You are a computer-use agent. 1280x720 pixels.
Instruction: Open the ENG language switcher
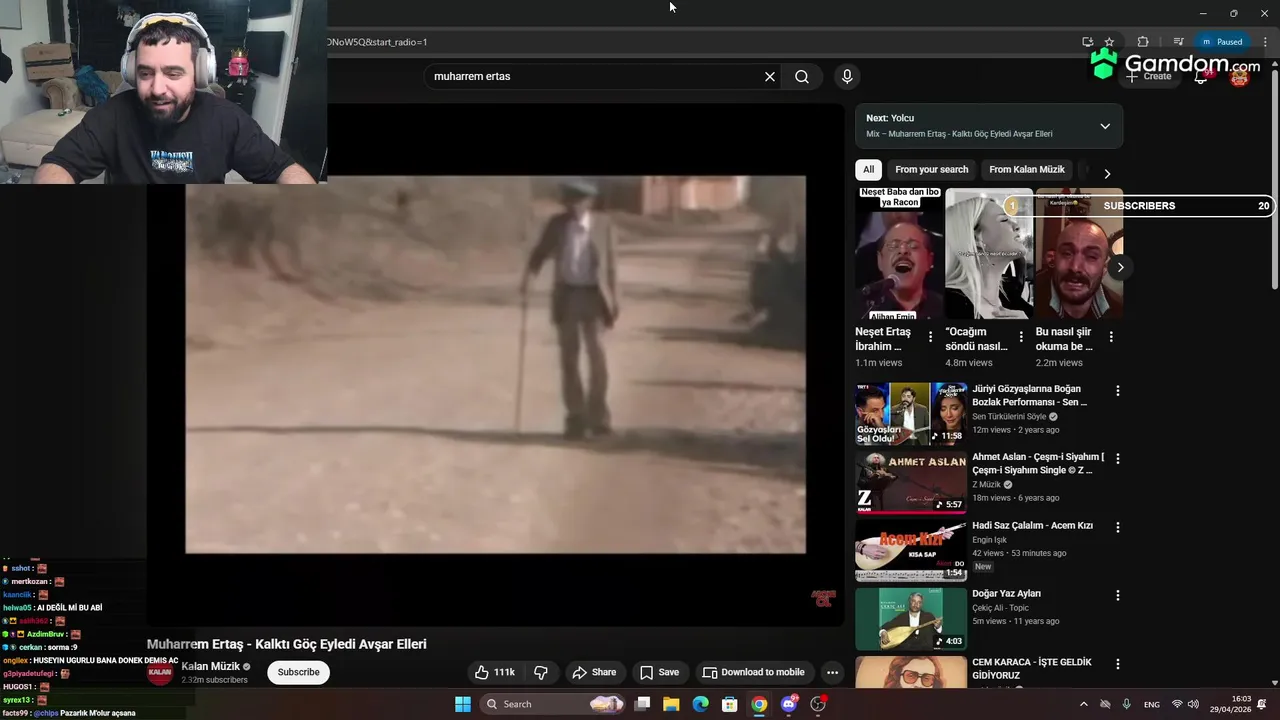[x=1152, y=704]
